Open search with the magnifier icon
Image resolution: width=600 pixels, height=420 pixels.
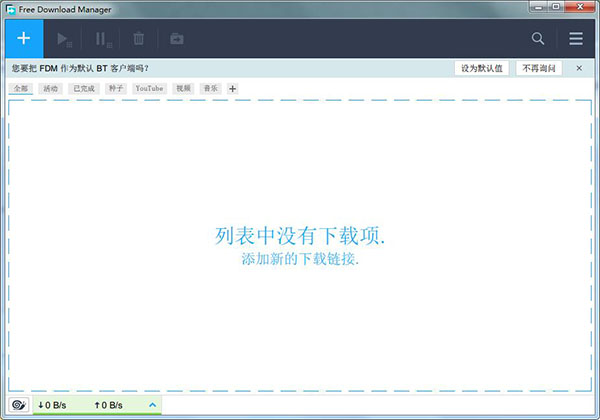pos(538,39)
